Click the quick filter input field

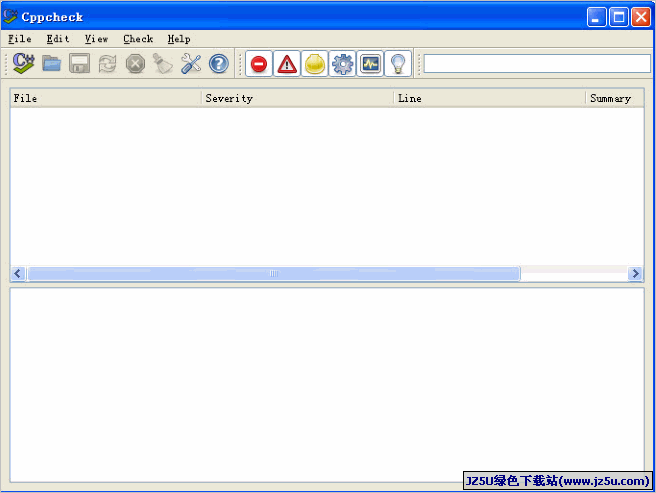pos(537,64)
